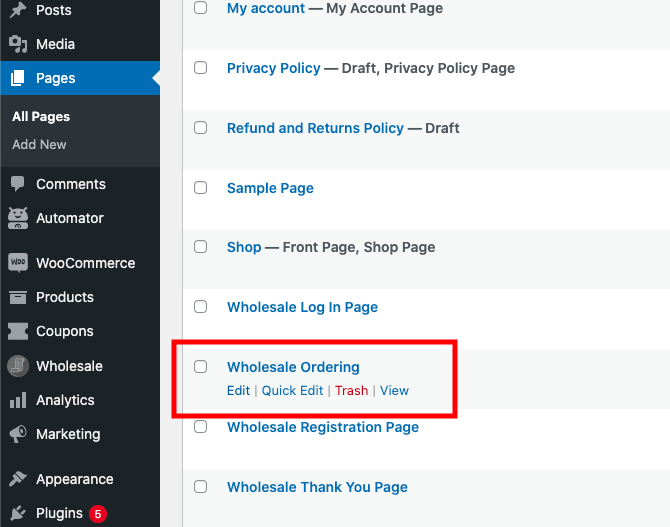Click the Coupons ticket icon
The width and height of the screenshot is (670, 527).
(18, 331)
